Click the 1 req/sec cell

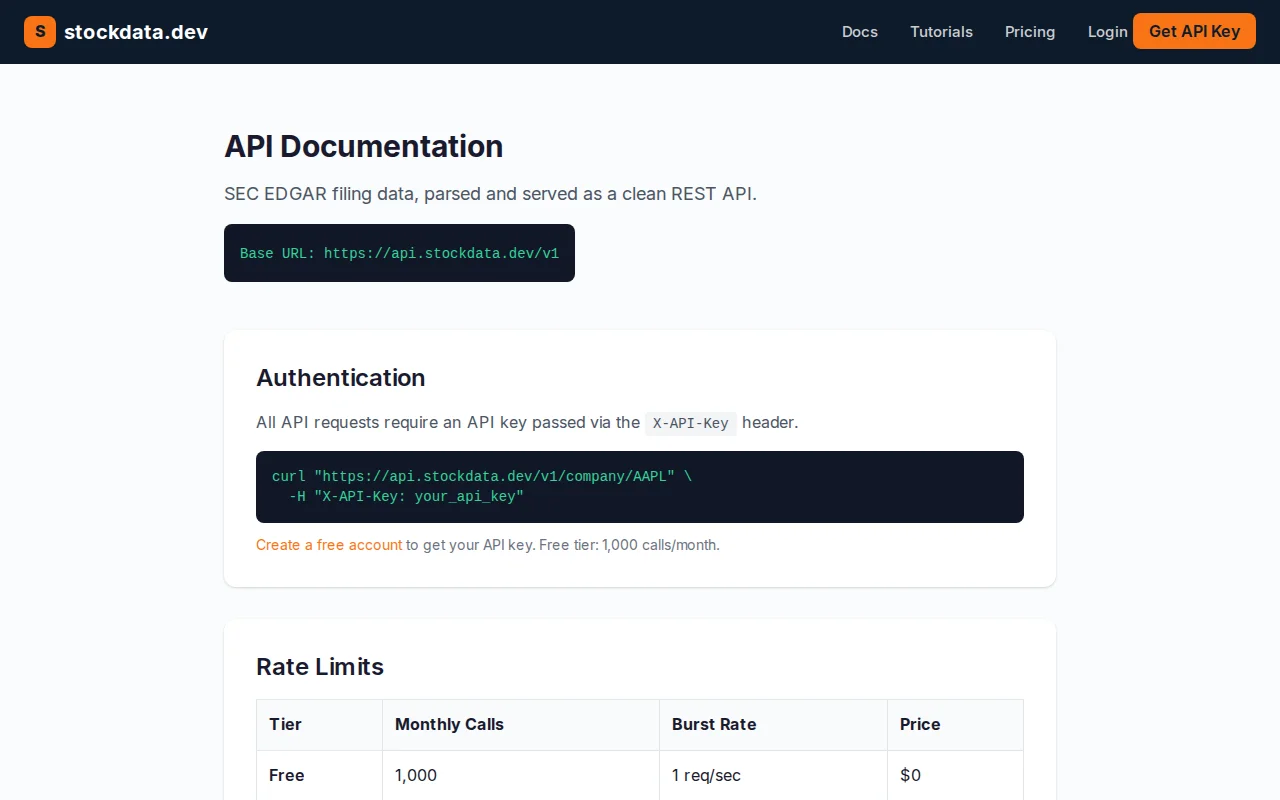774,775
